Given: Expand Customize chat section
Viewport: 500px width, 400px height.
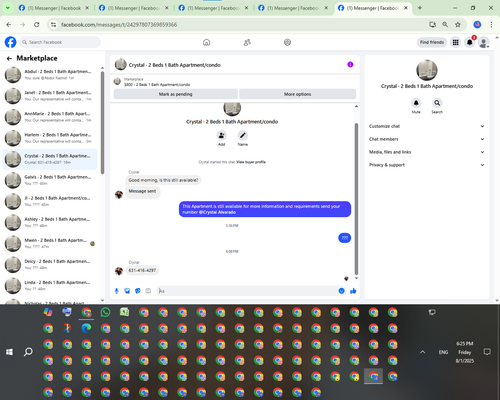Looking at the screenshot, I should (426, 126).
